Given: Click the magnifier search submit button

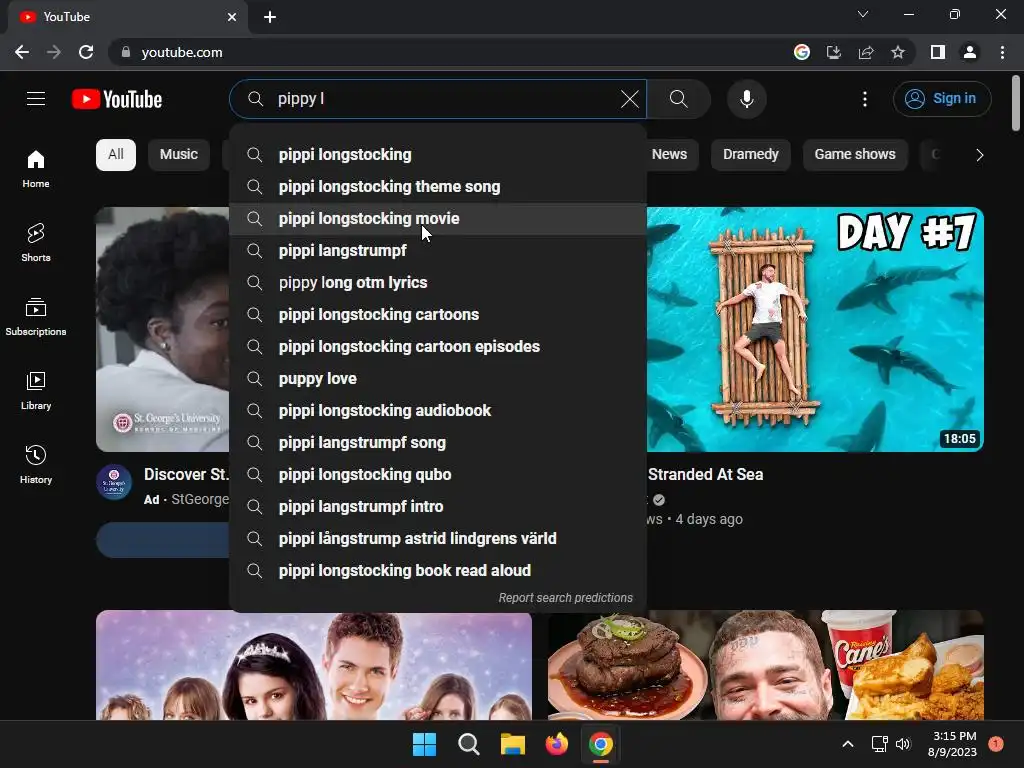Looking at the screenshot, I should click(679, 99).
